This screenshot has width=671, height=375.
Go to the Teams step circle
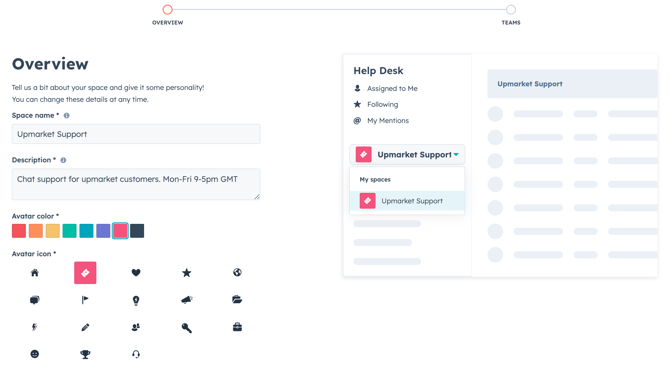511,9
